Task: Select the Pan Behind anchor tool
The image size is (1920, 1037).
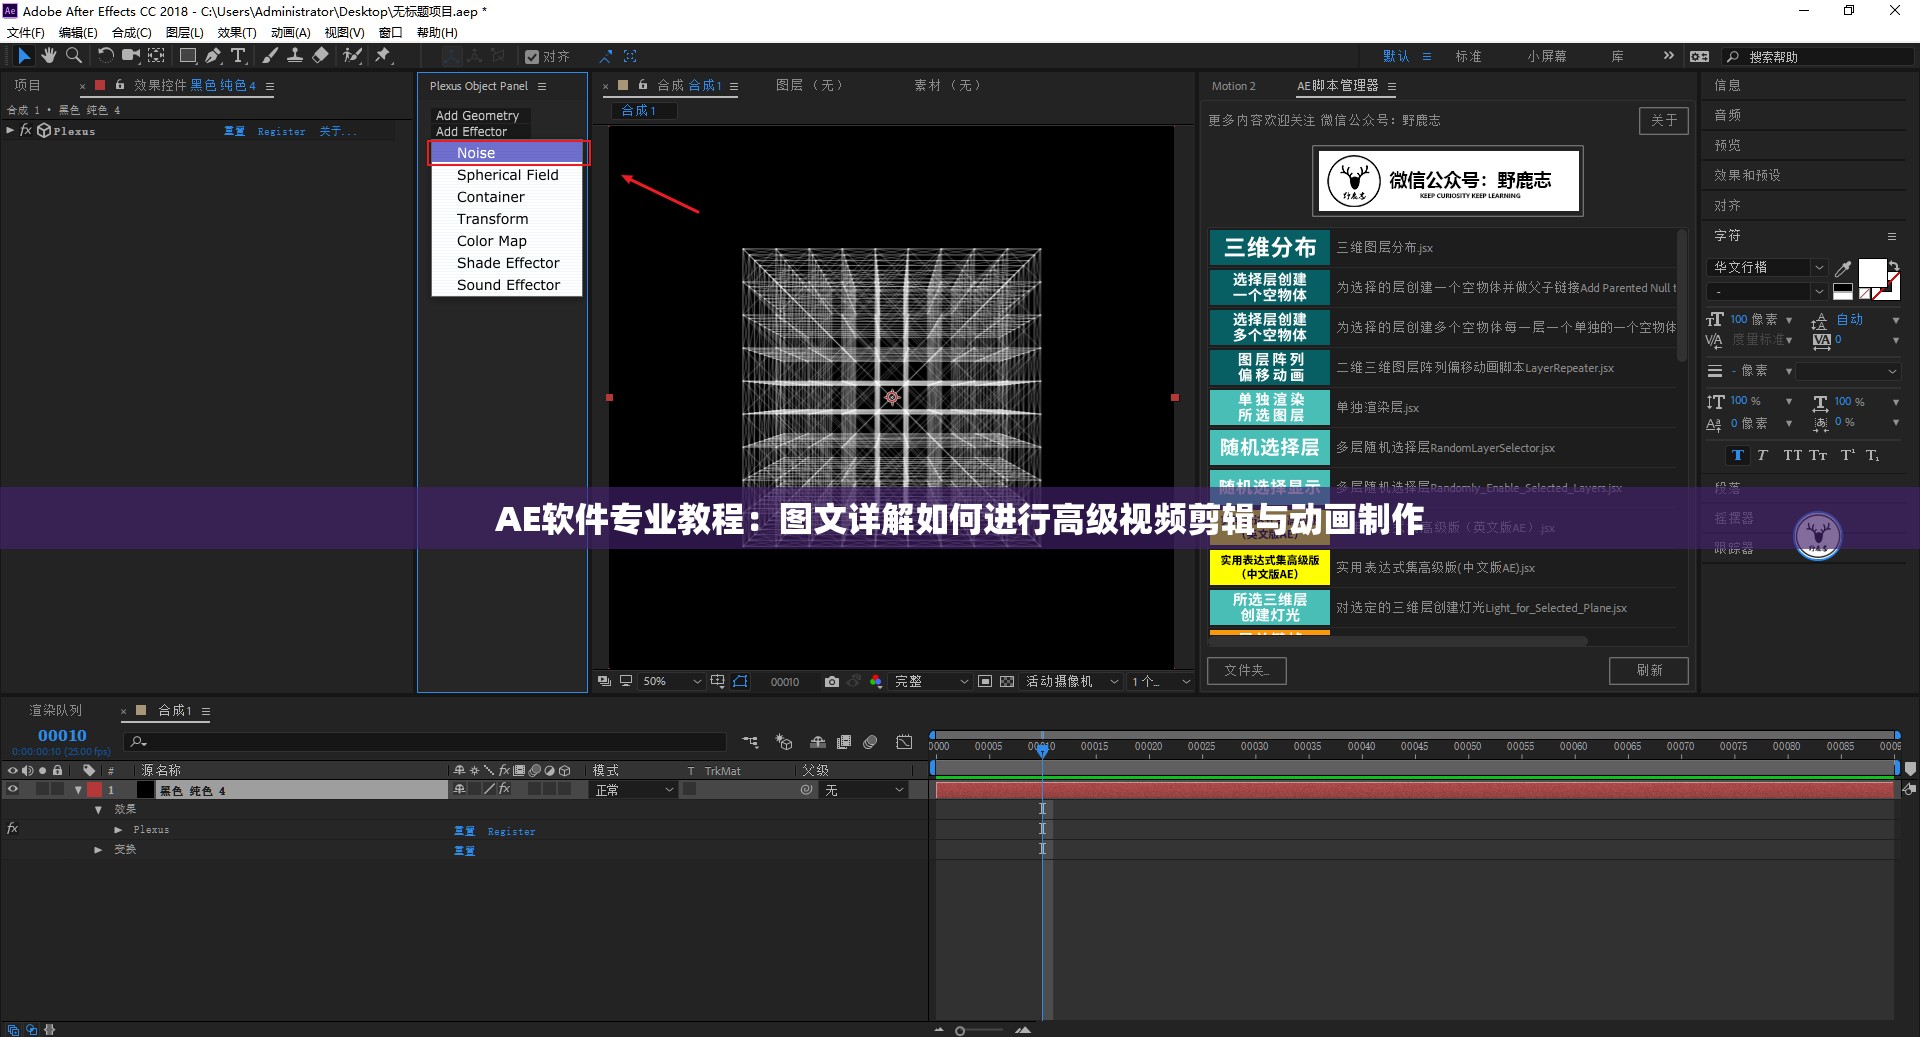Action: point(157,56)
